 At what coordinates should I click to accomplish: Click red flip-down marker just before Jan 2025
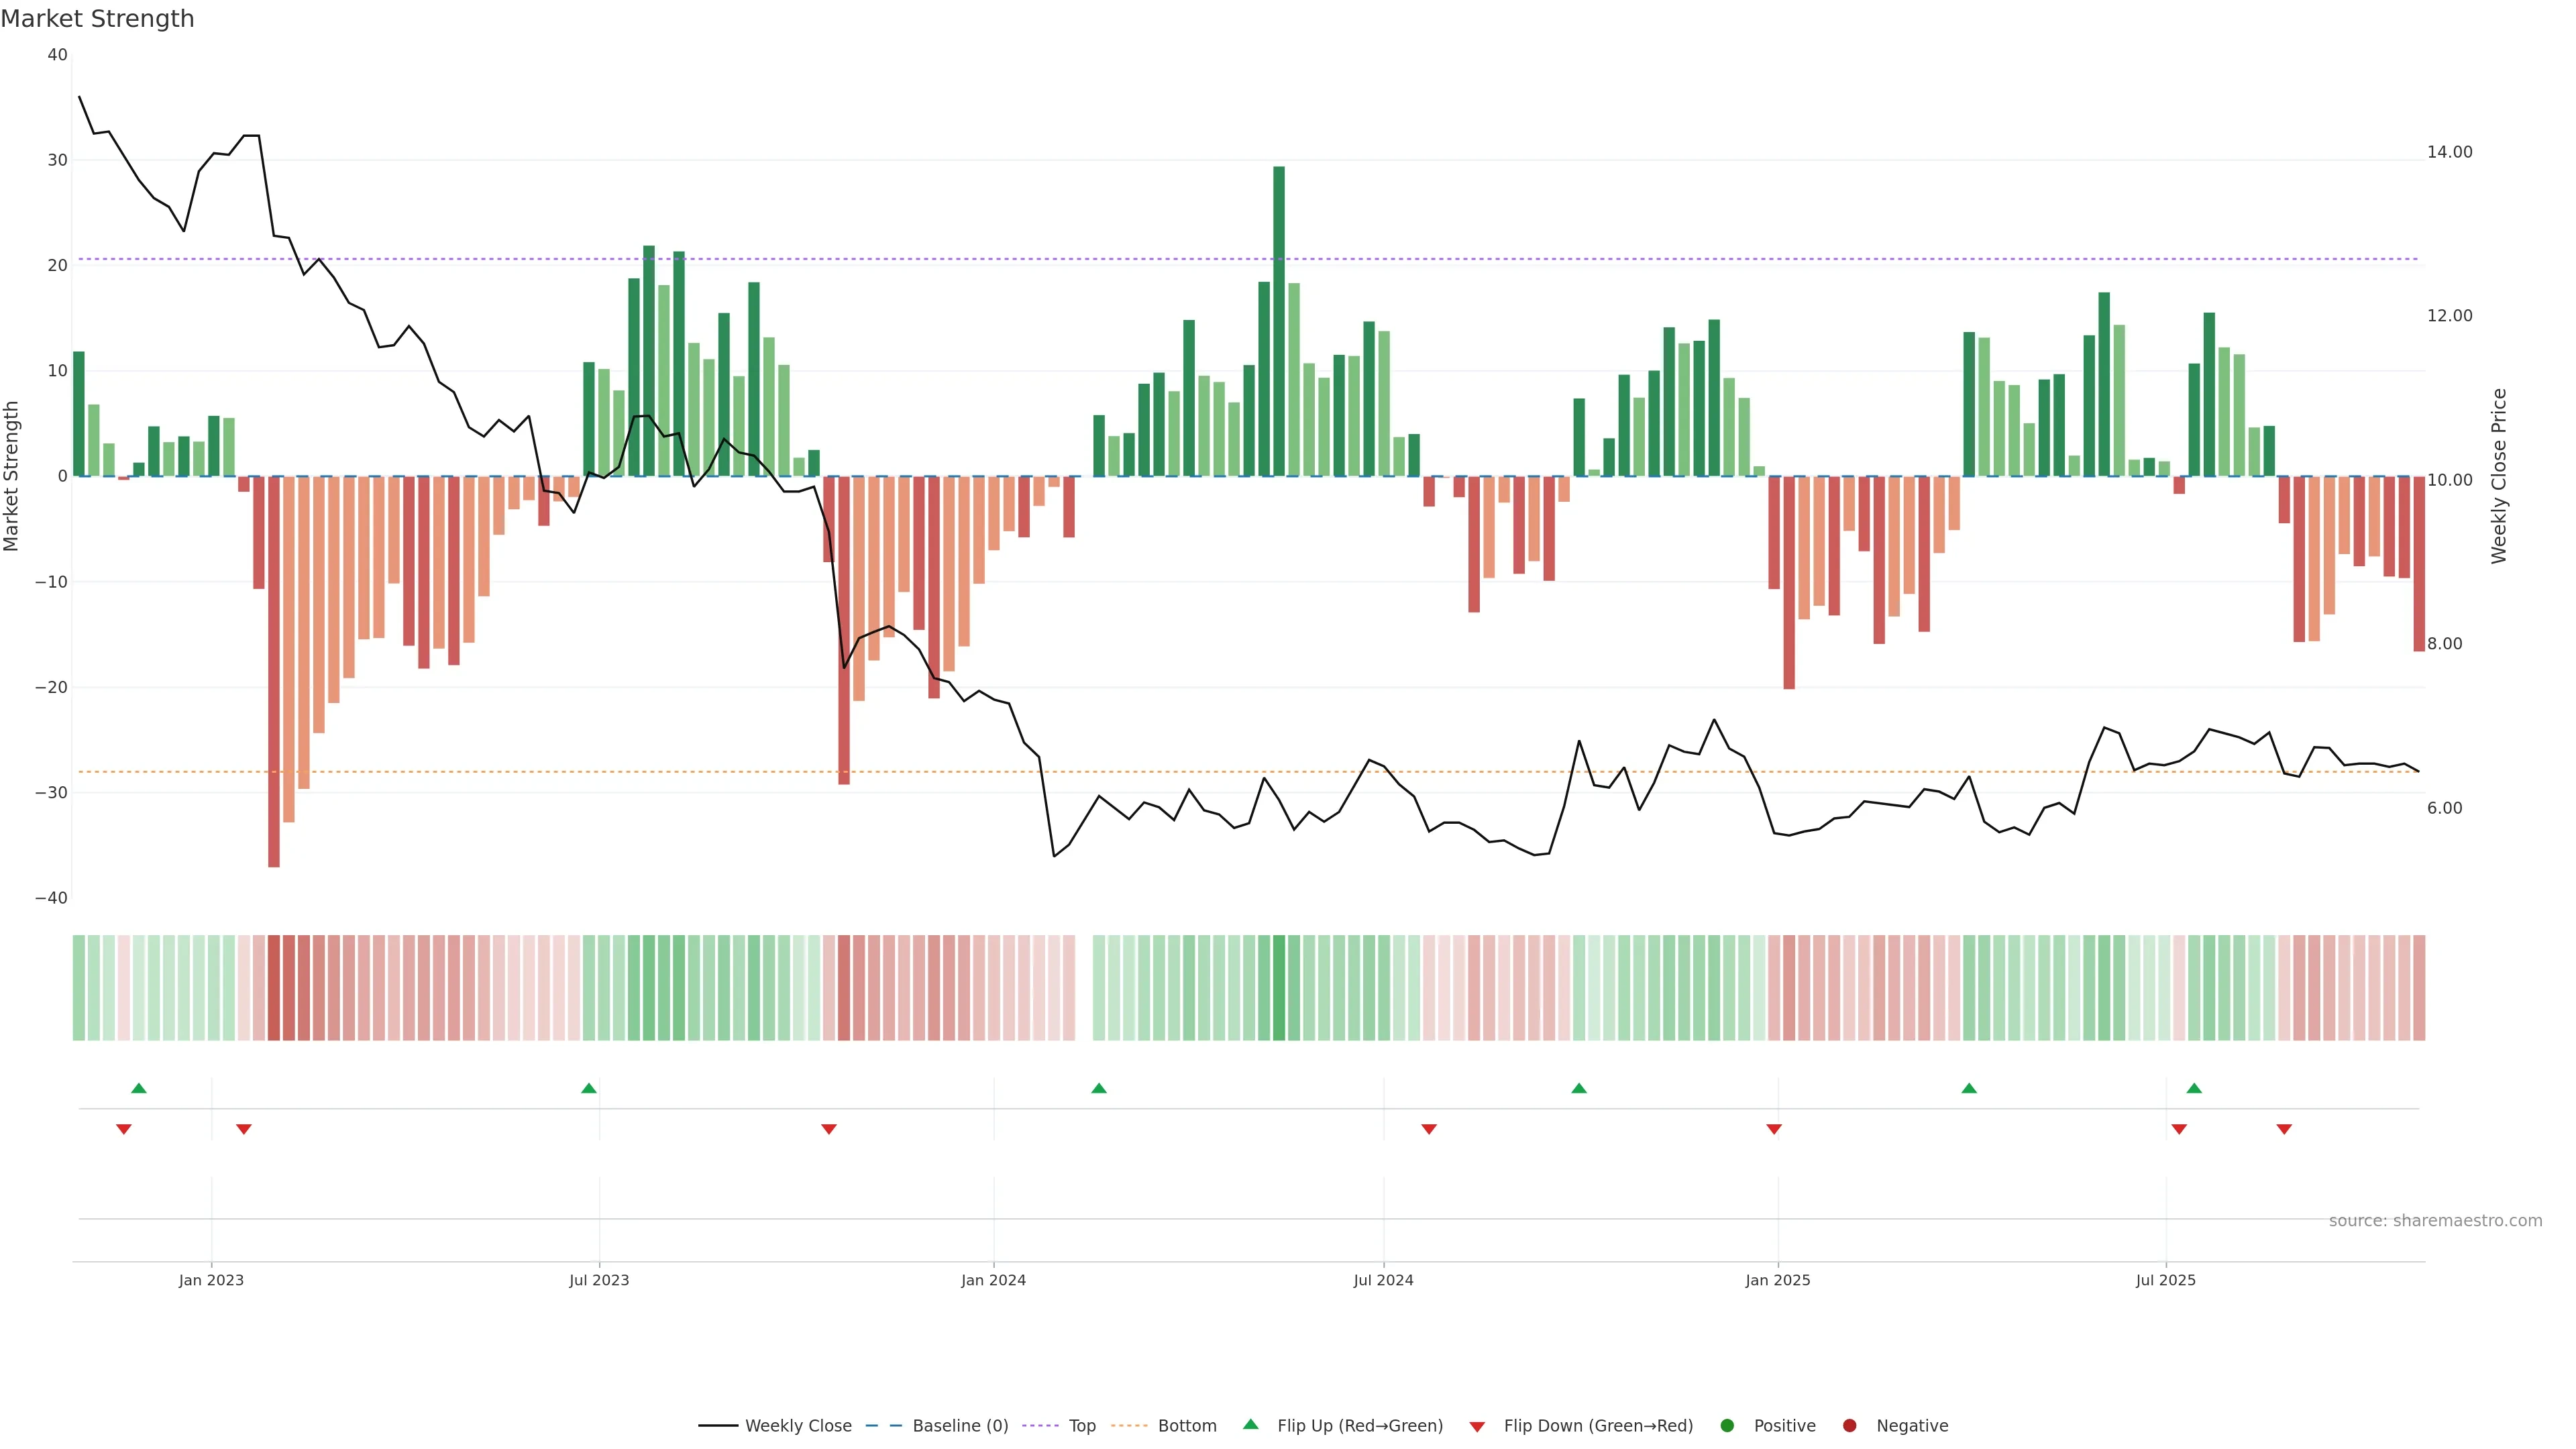[x=1774, y=1129]
